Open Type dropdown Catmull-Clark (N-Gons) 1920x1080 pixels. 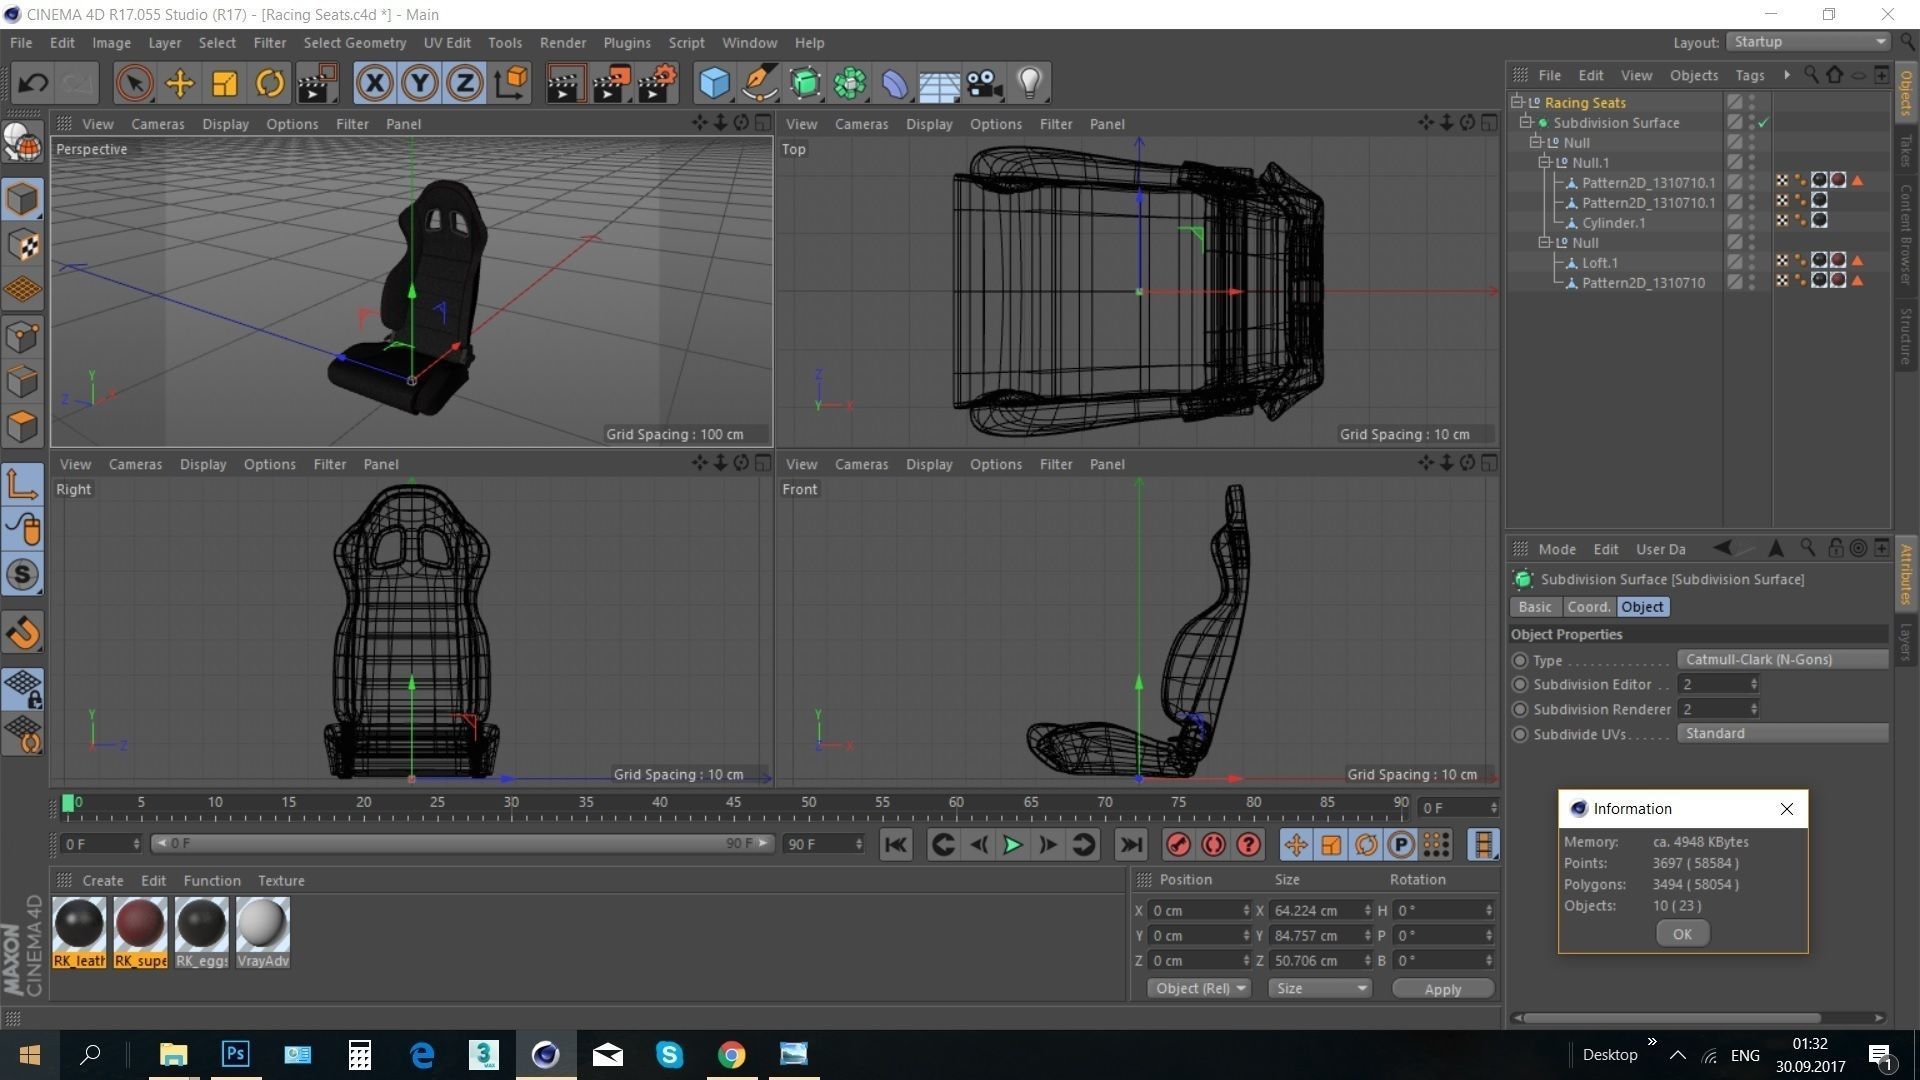tap(1782, 659)
